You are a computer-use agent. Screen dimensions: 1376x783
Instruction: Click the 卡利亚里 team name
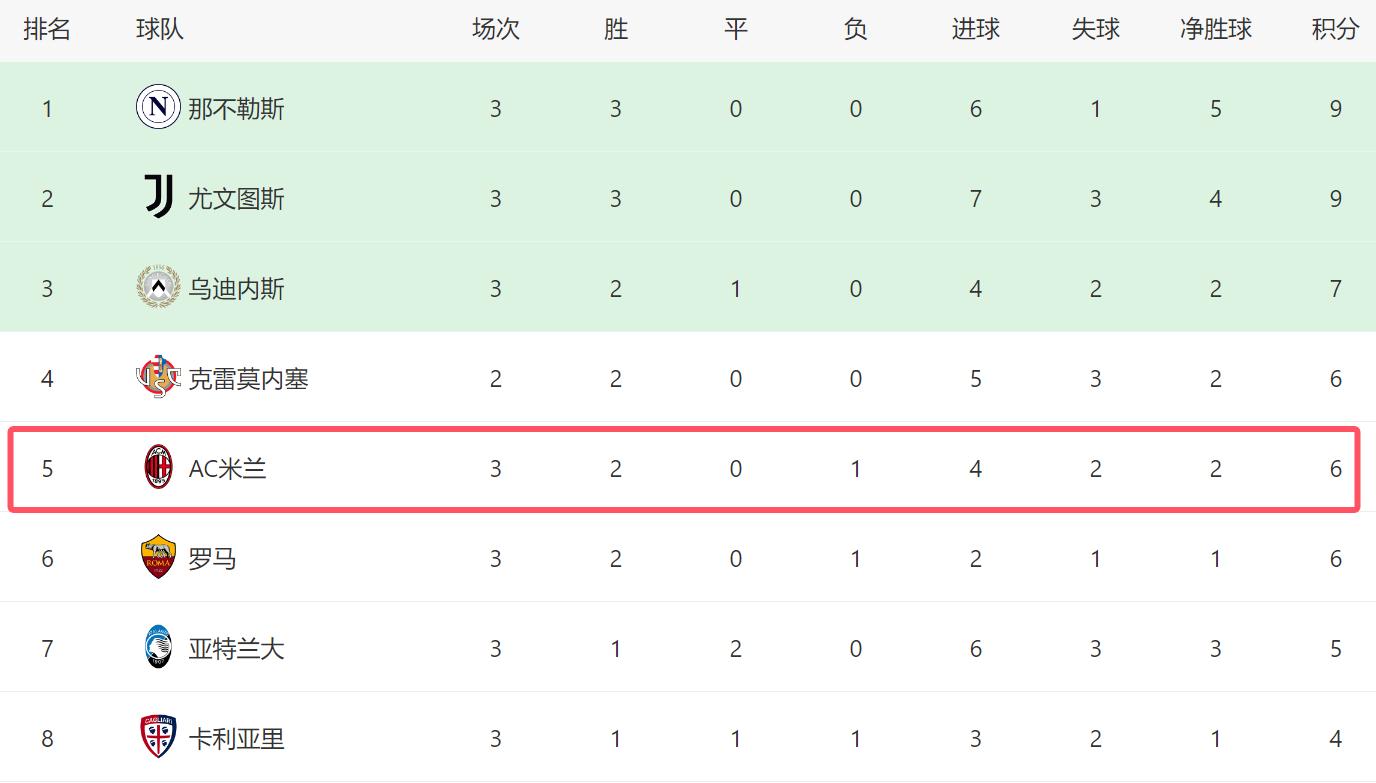236,739
